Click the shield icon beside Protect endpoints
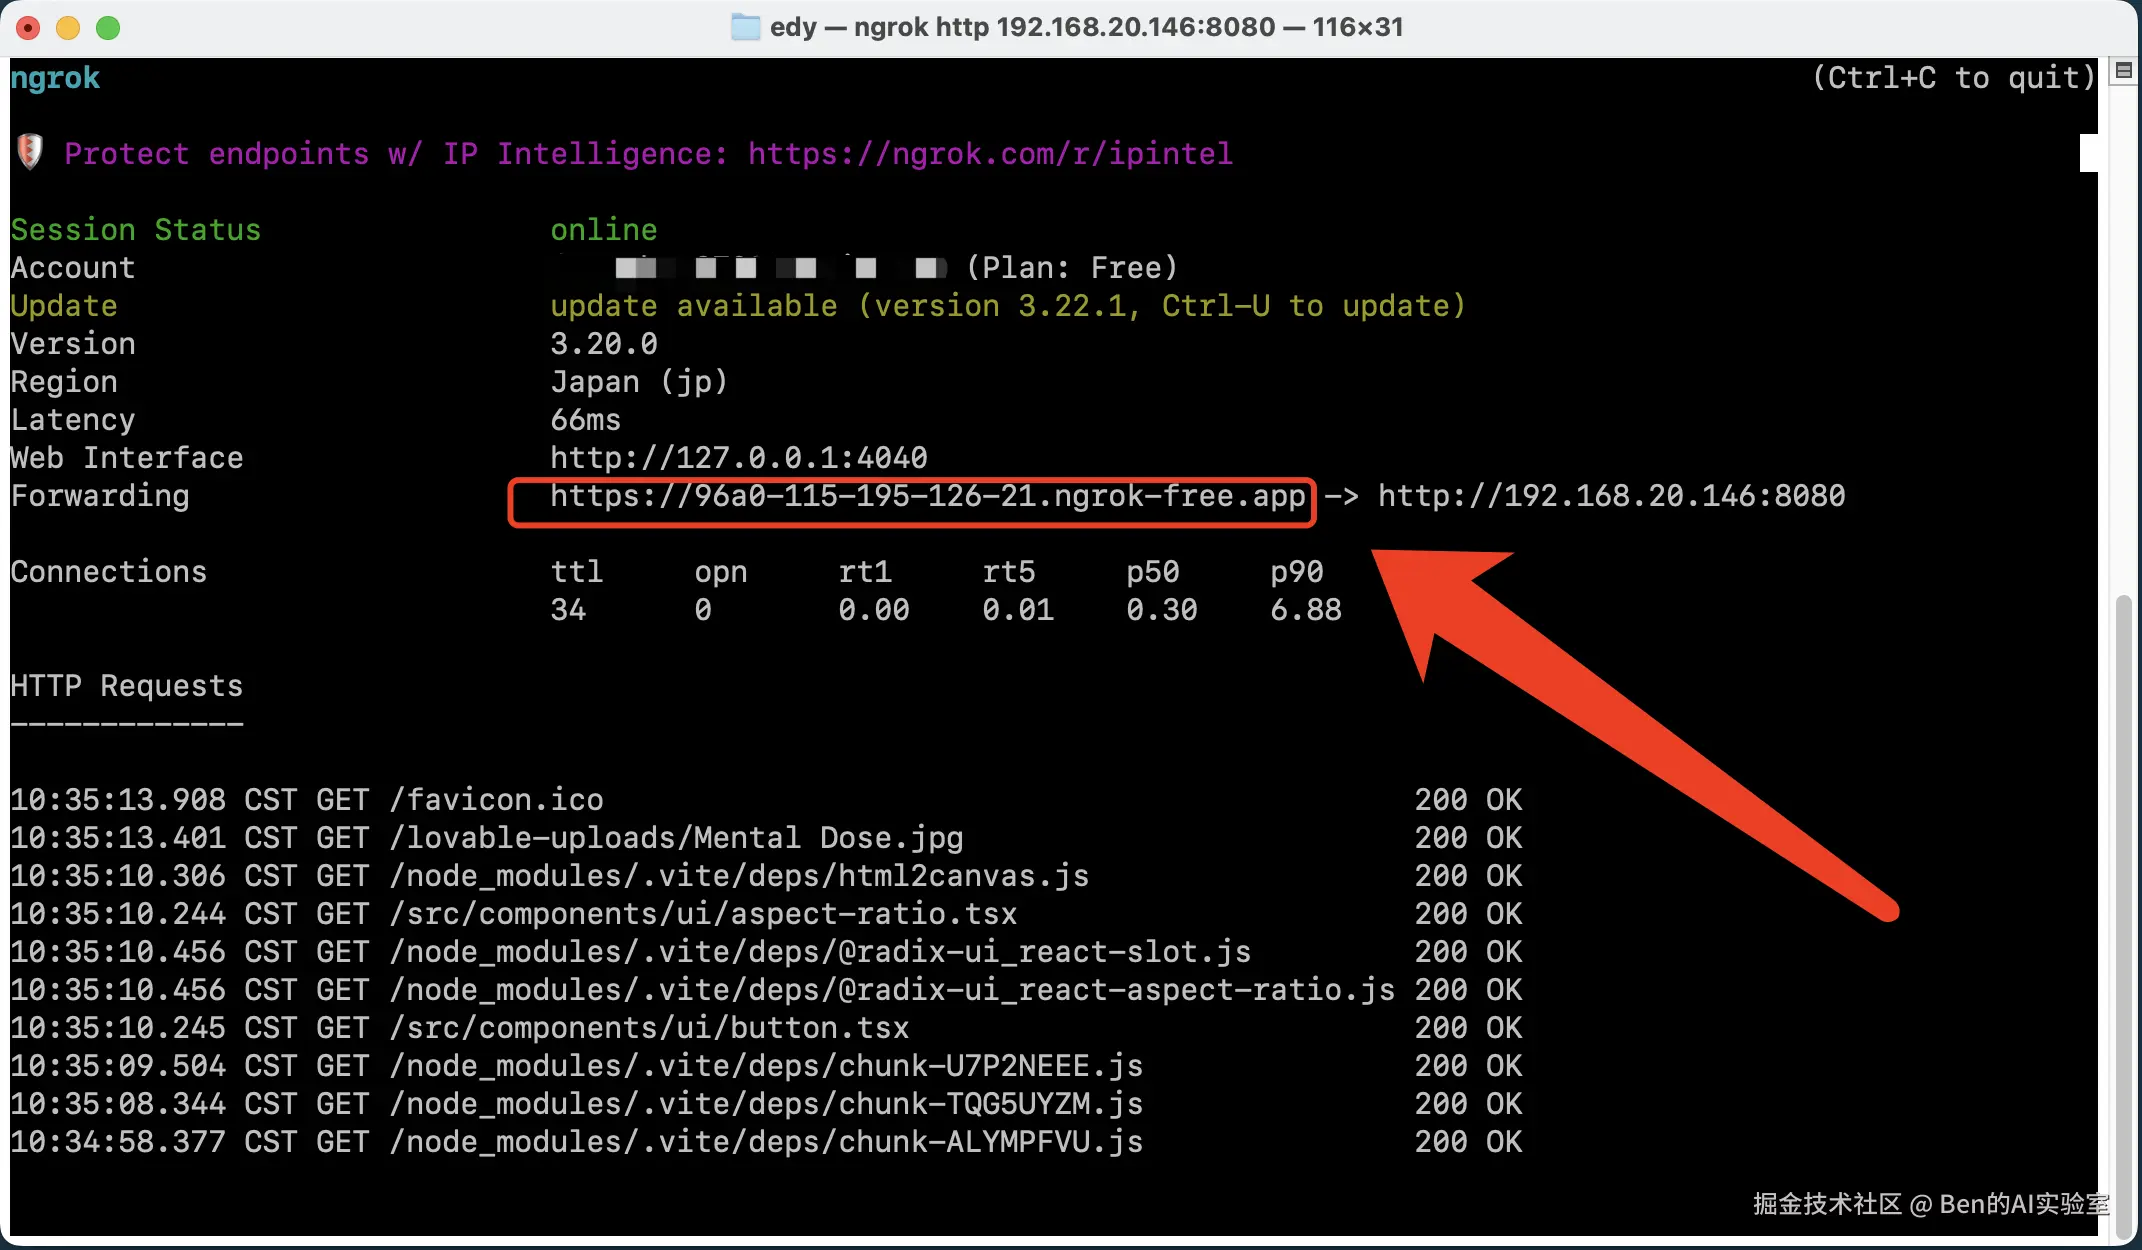 [30, 152]
